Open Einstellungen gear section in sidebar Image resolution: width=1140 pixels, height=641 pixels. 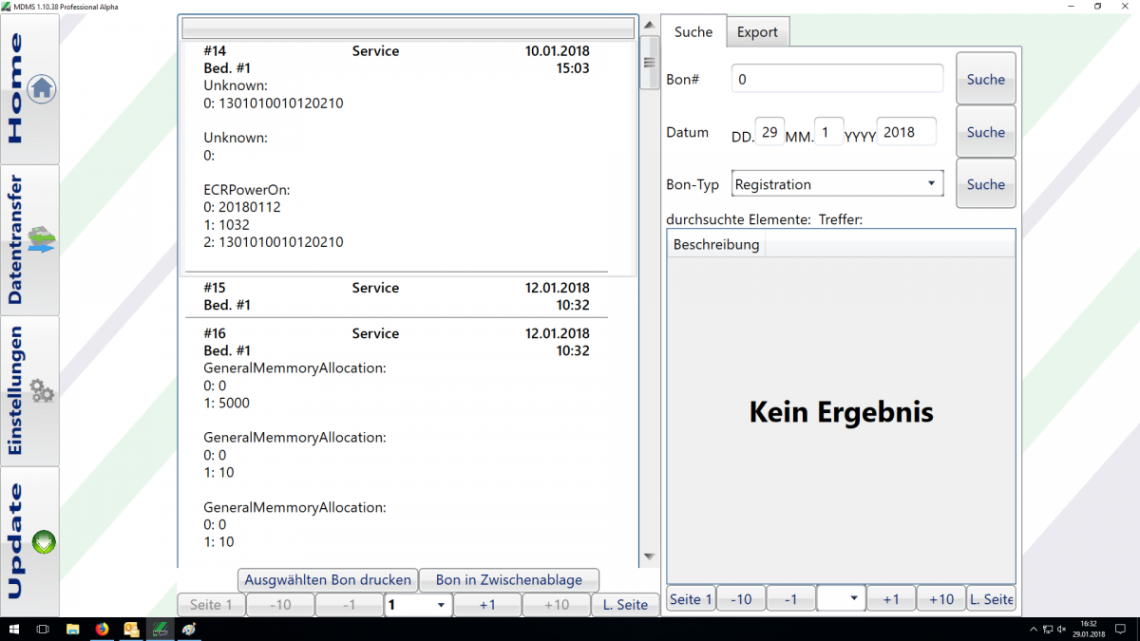point(31,391)
